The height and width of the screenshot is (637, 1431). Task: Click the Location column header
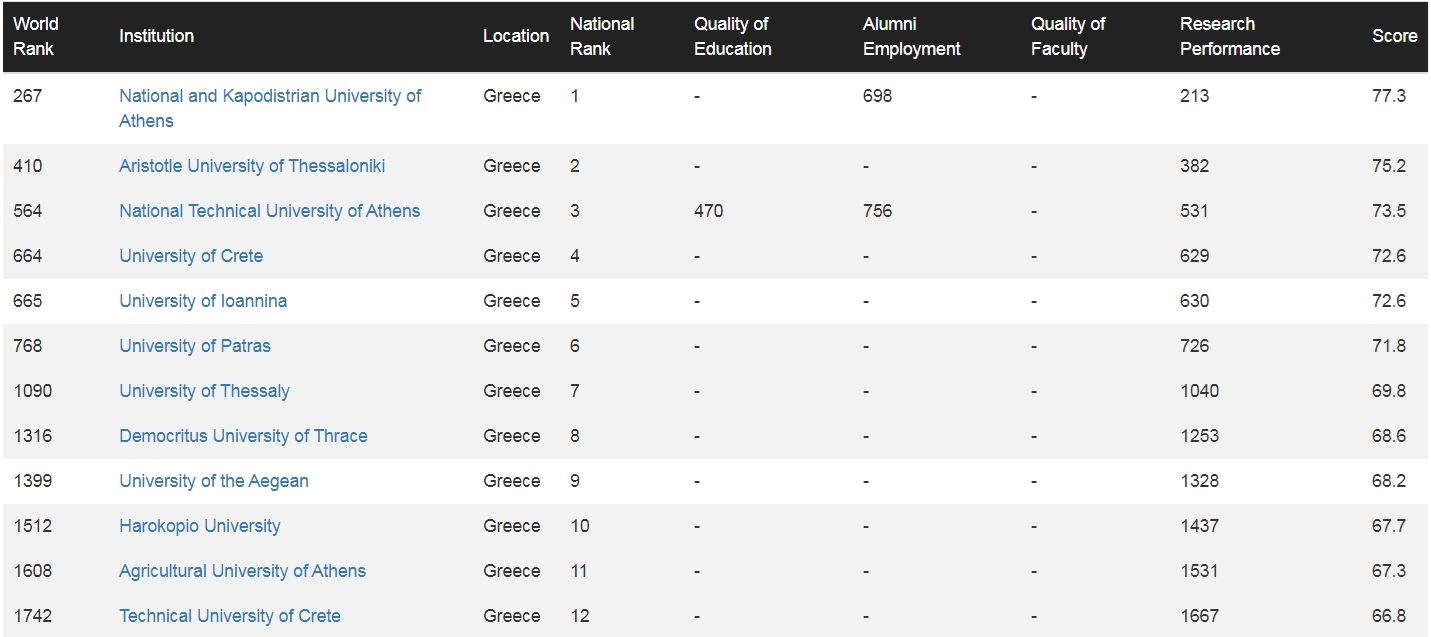[516, 36]
